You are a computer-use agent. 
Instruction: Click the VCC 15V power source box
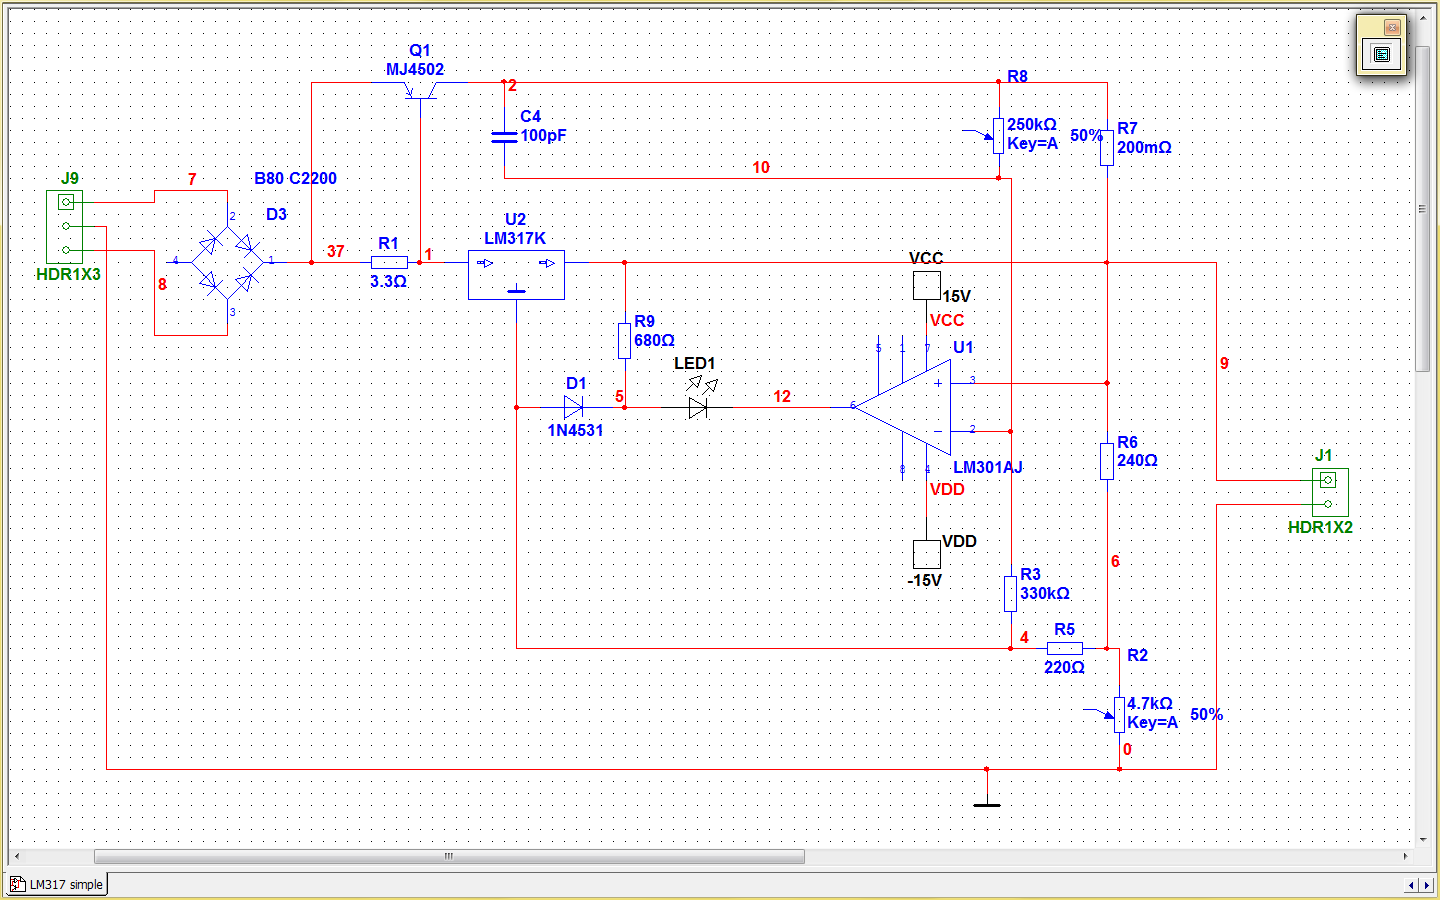(x=926, y=286)
